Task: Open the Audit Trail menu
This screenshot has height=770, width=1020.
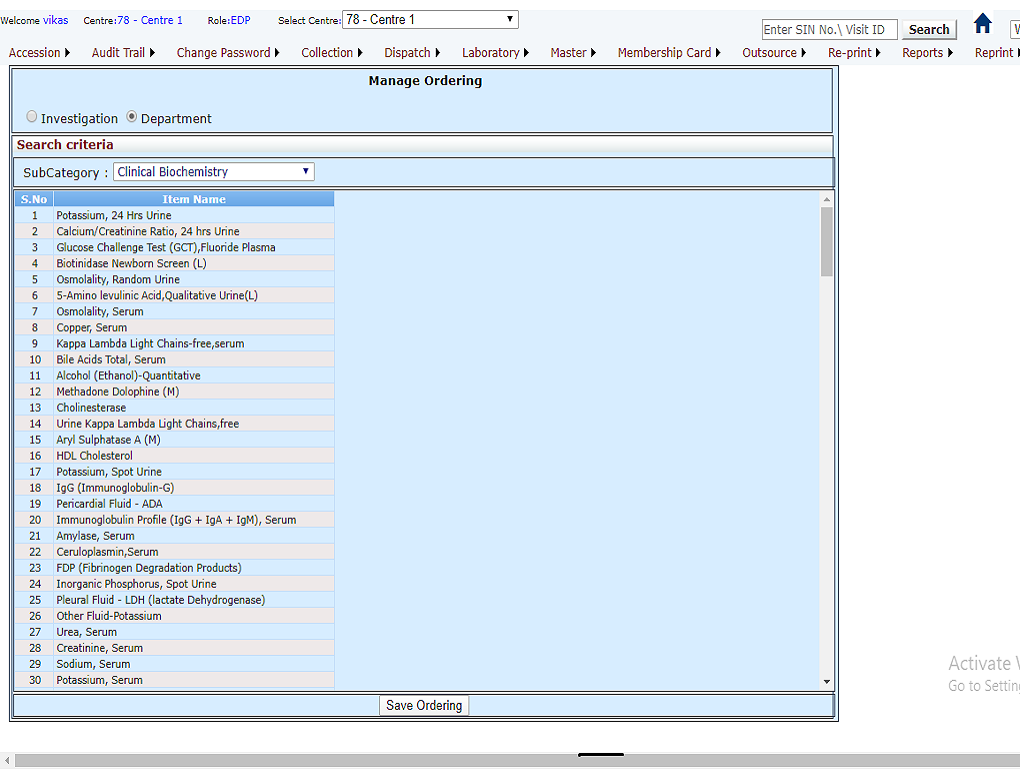Action: coord(123,53)
